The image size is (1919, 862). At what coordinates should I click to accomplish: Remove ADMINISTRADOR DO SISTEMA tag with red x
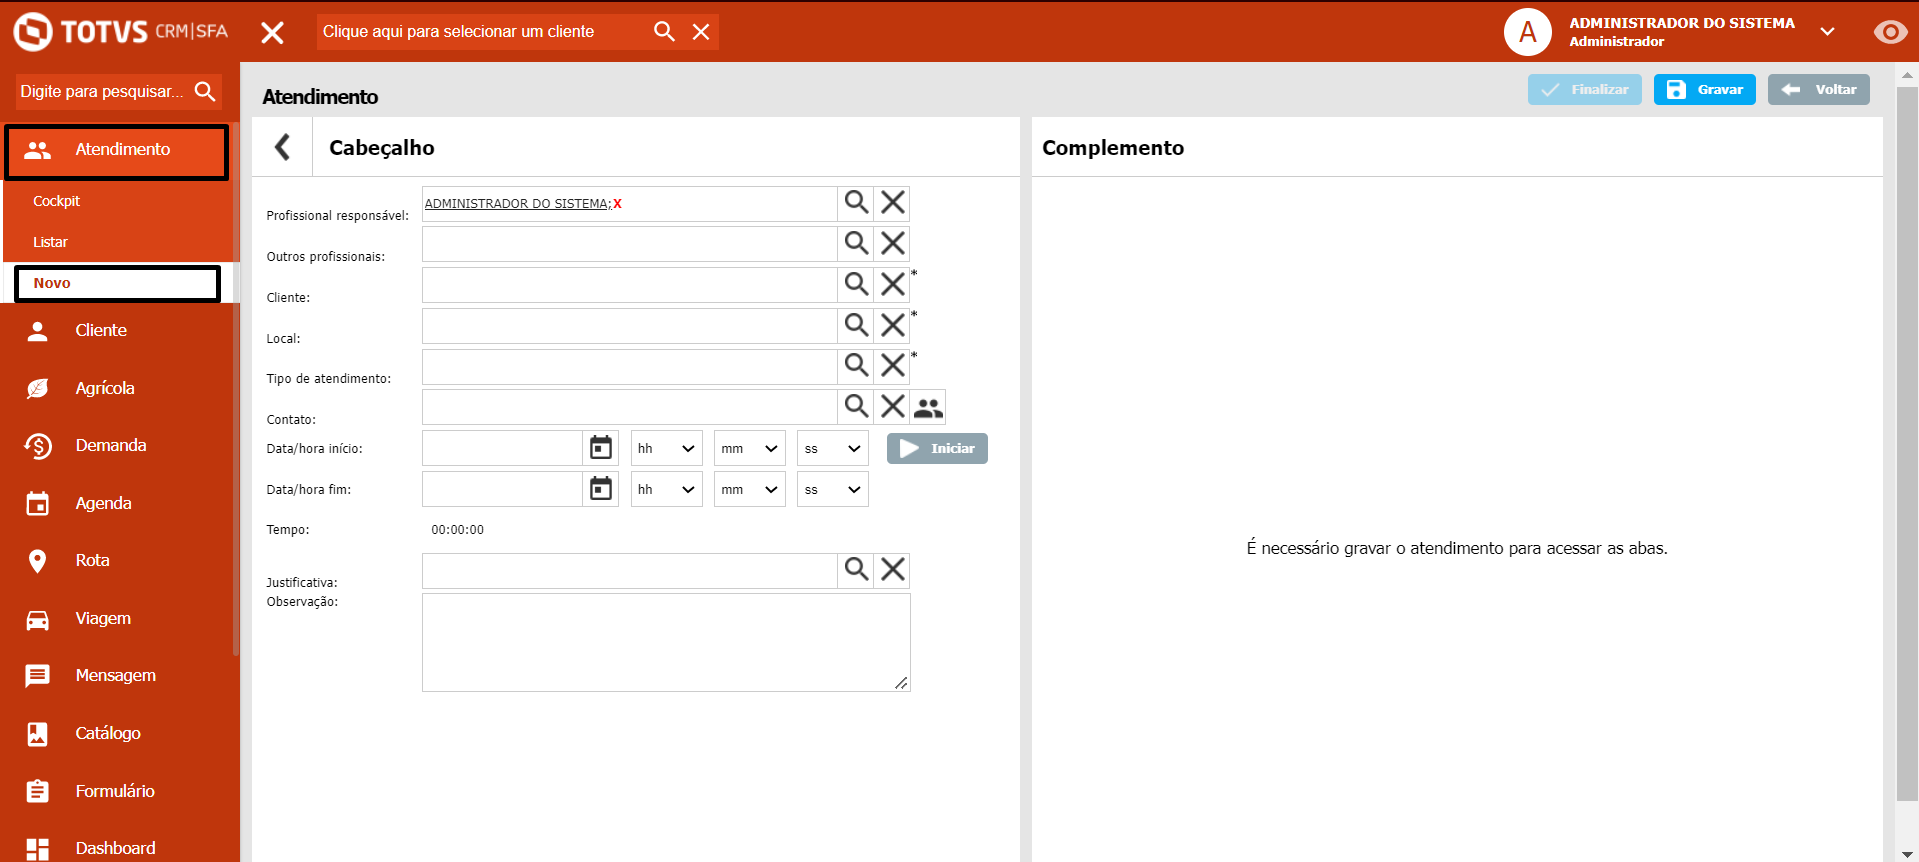[x=617, y=204]
